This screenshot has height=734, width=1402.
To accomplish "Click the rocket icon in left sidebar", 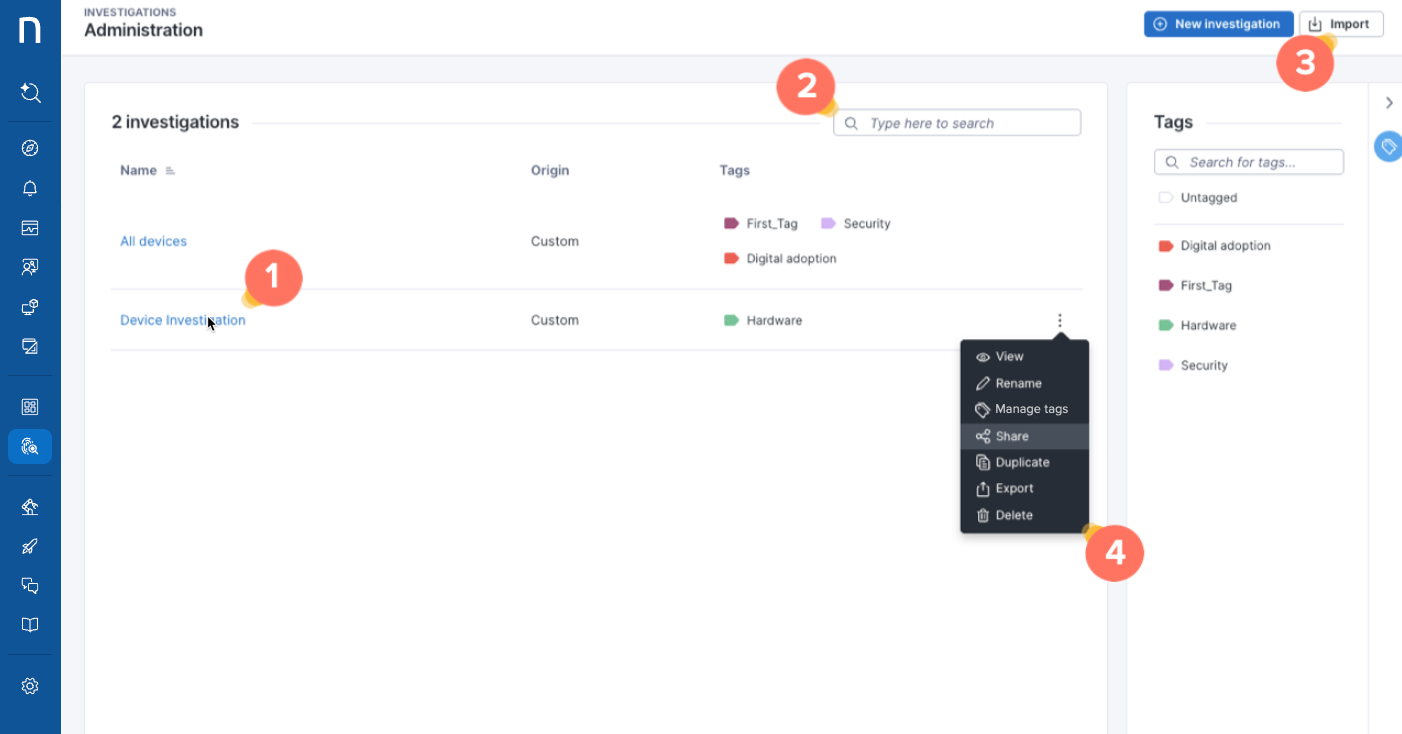I will (x=30, y=546).
